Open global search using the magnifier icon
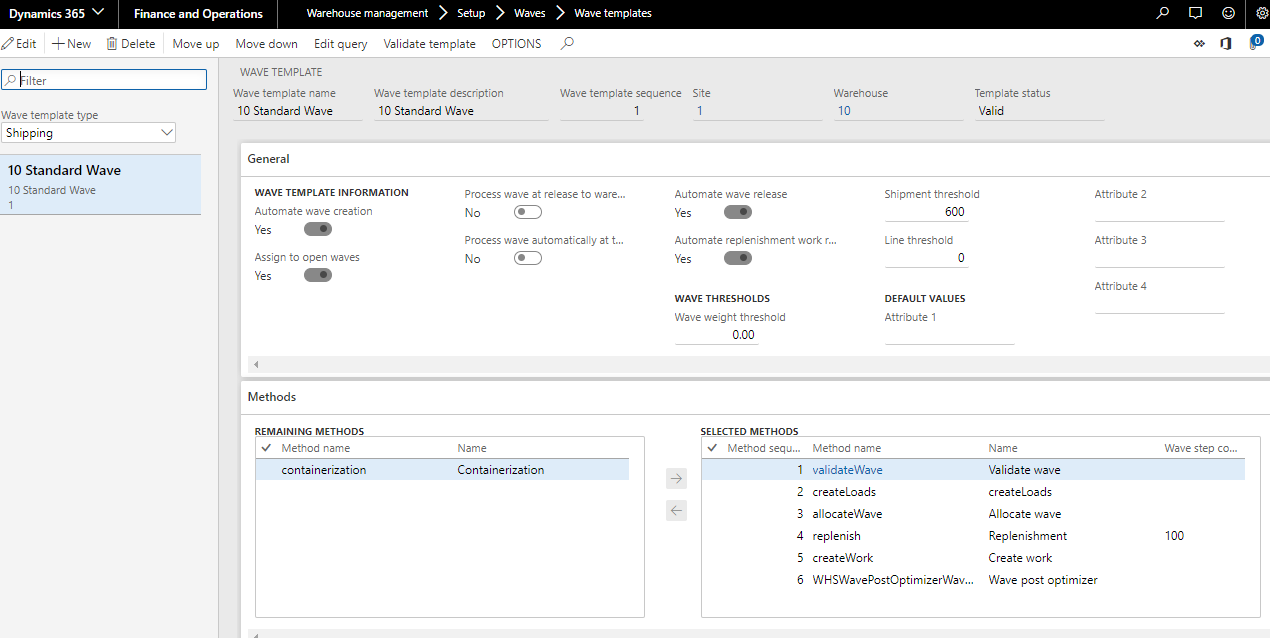This screenshot has height=638, width=1270. 1160,13
